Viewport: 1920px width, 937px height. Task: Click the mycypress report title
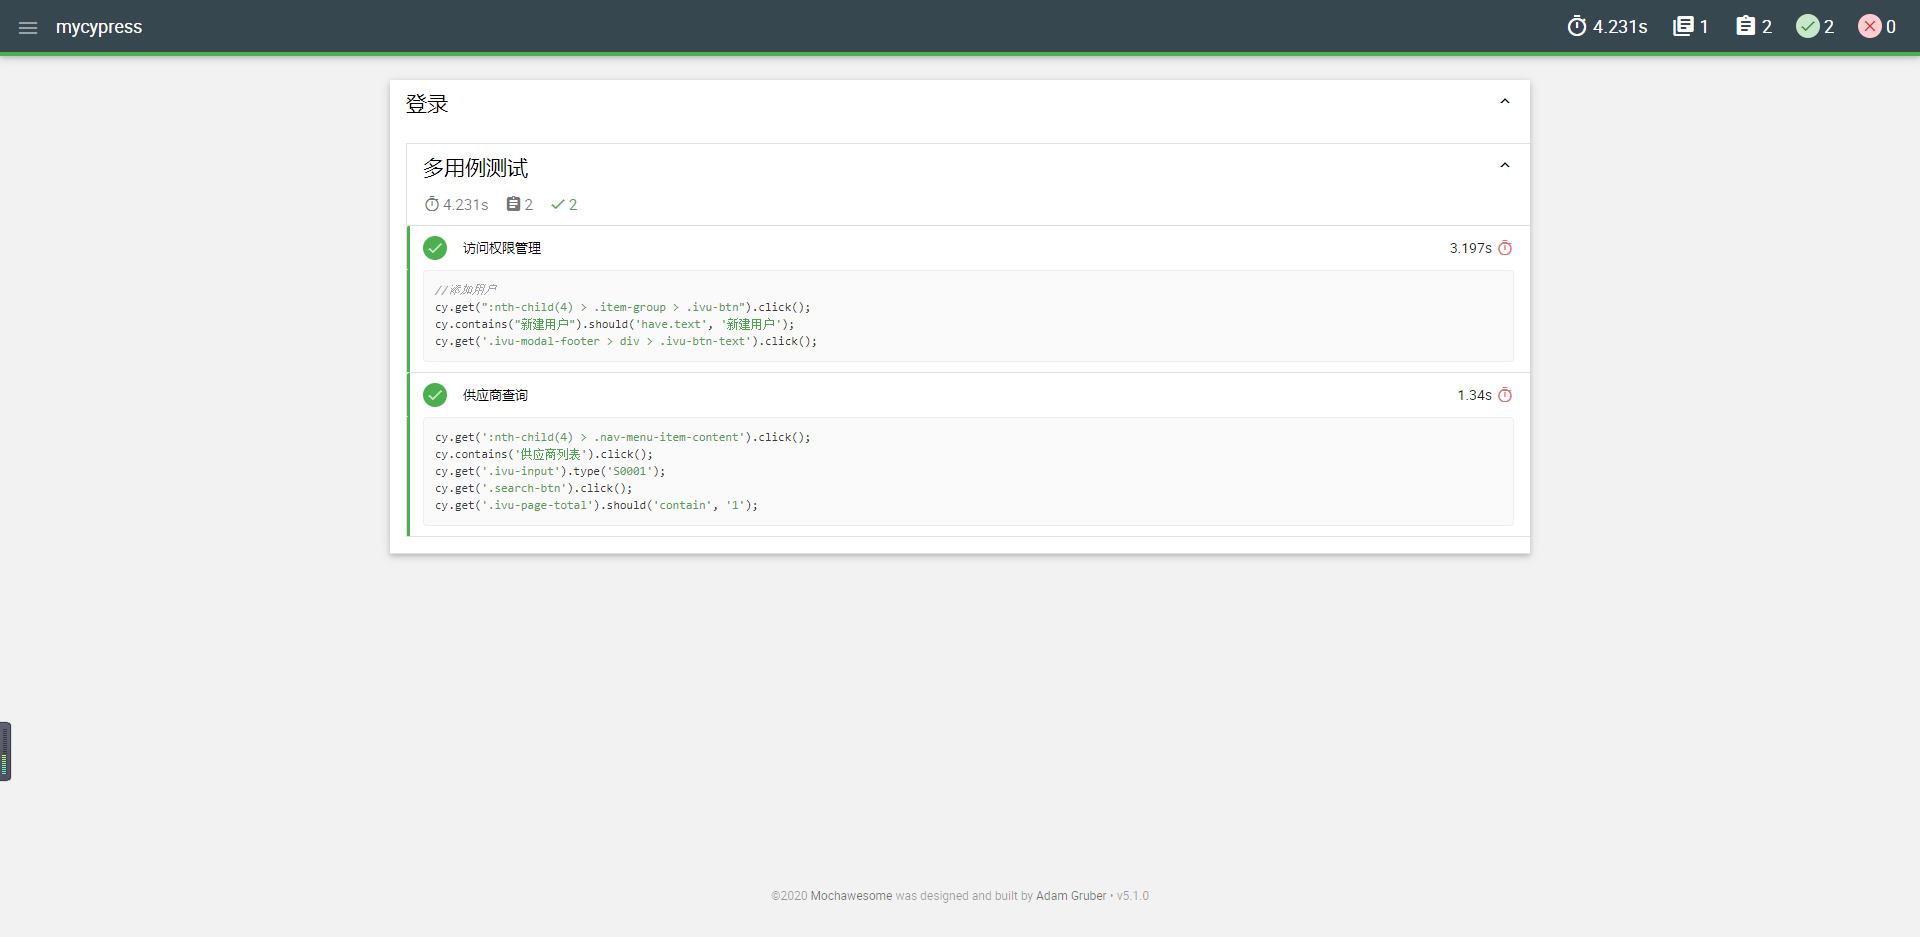[99, 27]
